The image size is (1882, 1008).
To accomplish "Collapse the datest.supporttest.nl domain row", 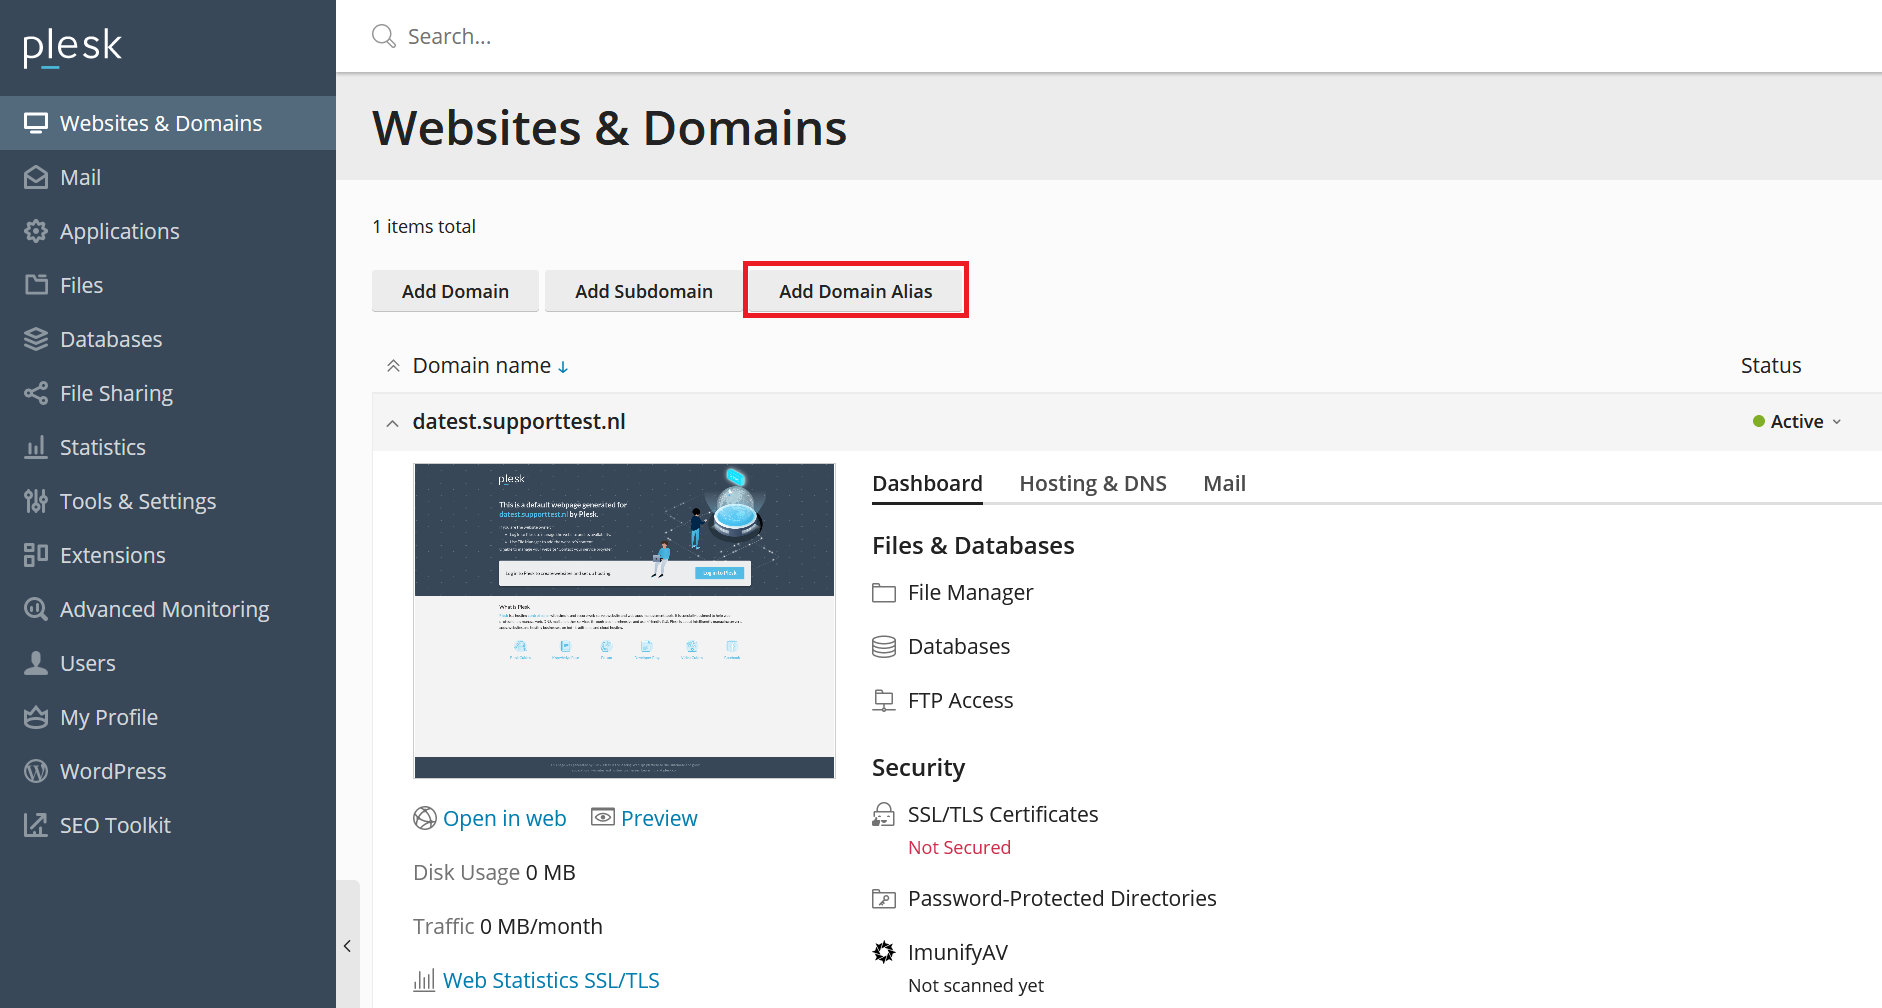I will 392,423.
